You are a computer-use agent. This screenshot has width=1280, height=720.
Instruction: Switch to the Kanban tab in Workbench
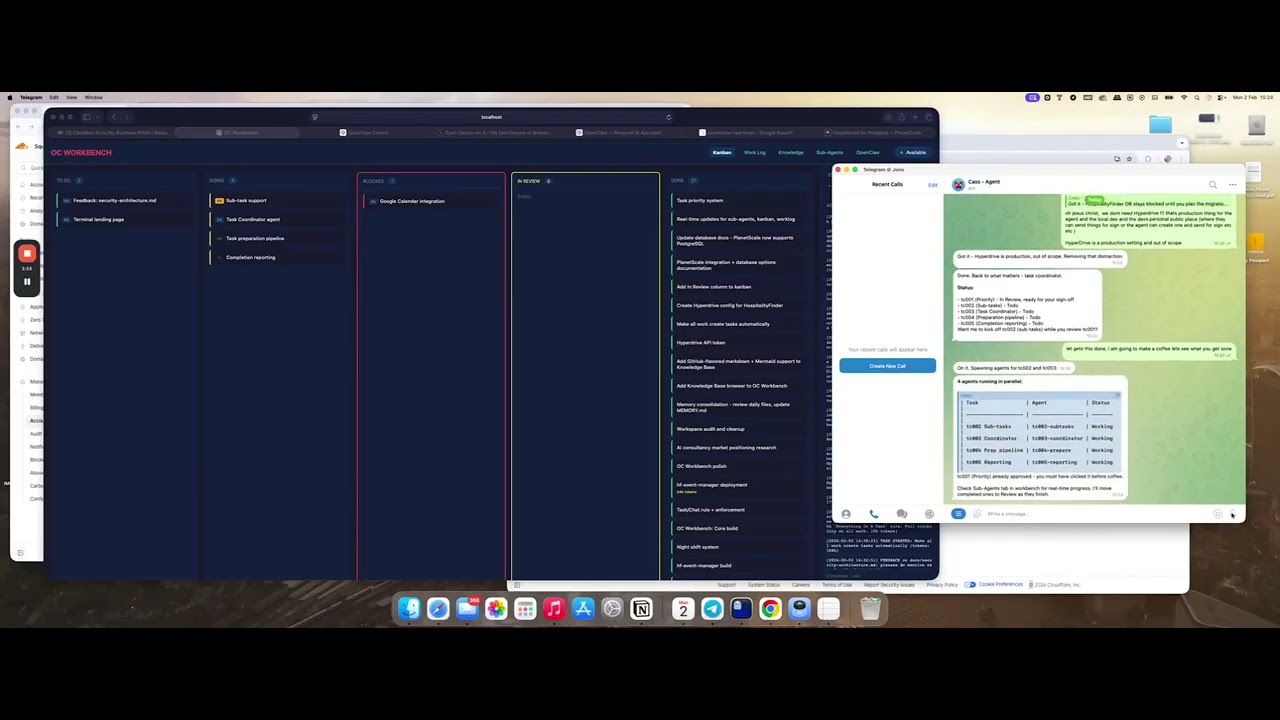pyautogui.click(x=722, y=152)
